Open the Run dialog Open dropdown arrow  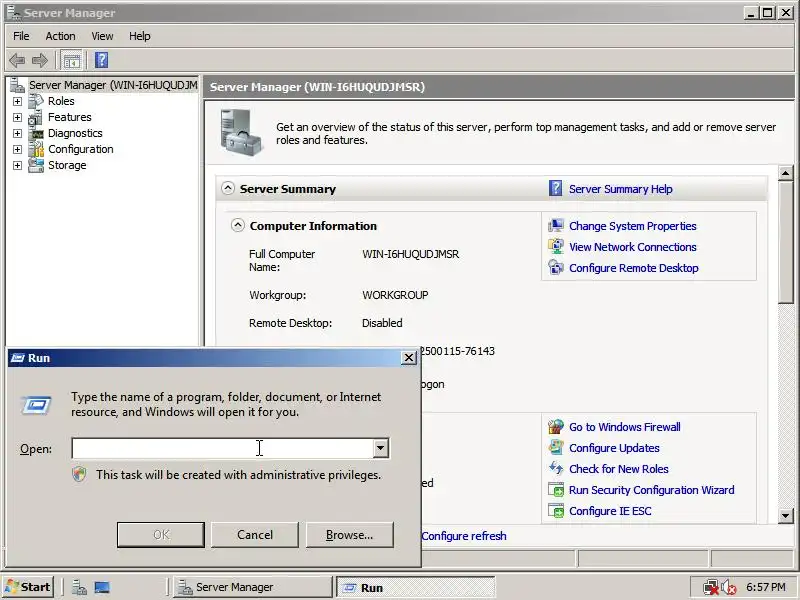380,448
